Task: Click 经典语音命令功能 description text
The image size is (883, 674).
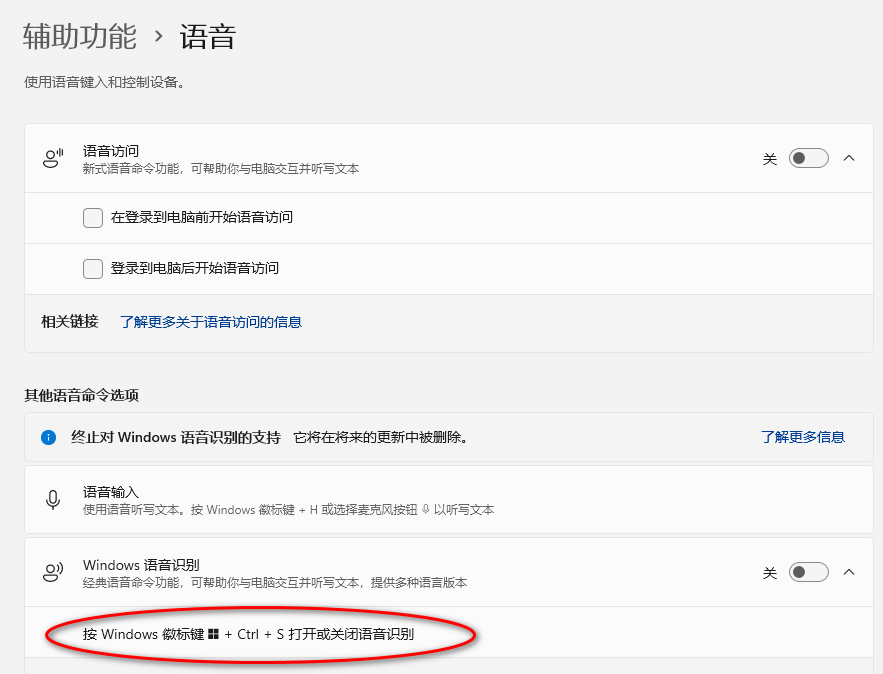Action: pyautogui.click(x=275, y=583)
